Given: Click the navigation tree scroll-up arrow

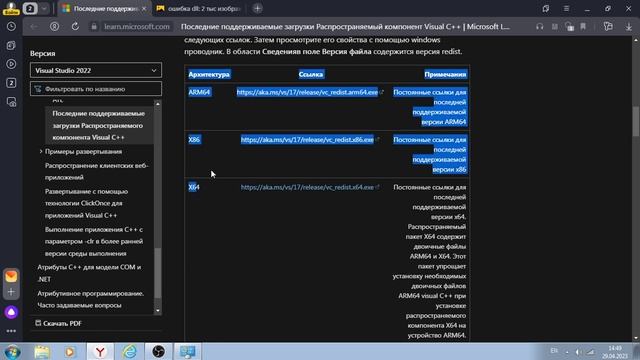Looking at the screenshot, I should [158, 104].
